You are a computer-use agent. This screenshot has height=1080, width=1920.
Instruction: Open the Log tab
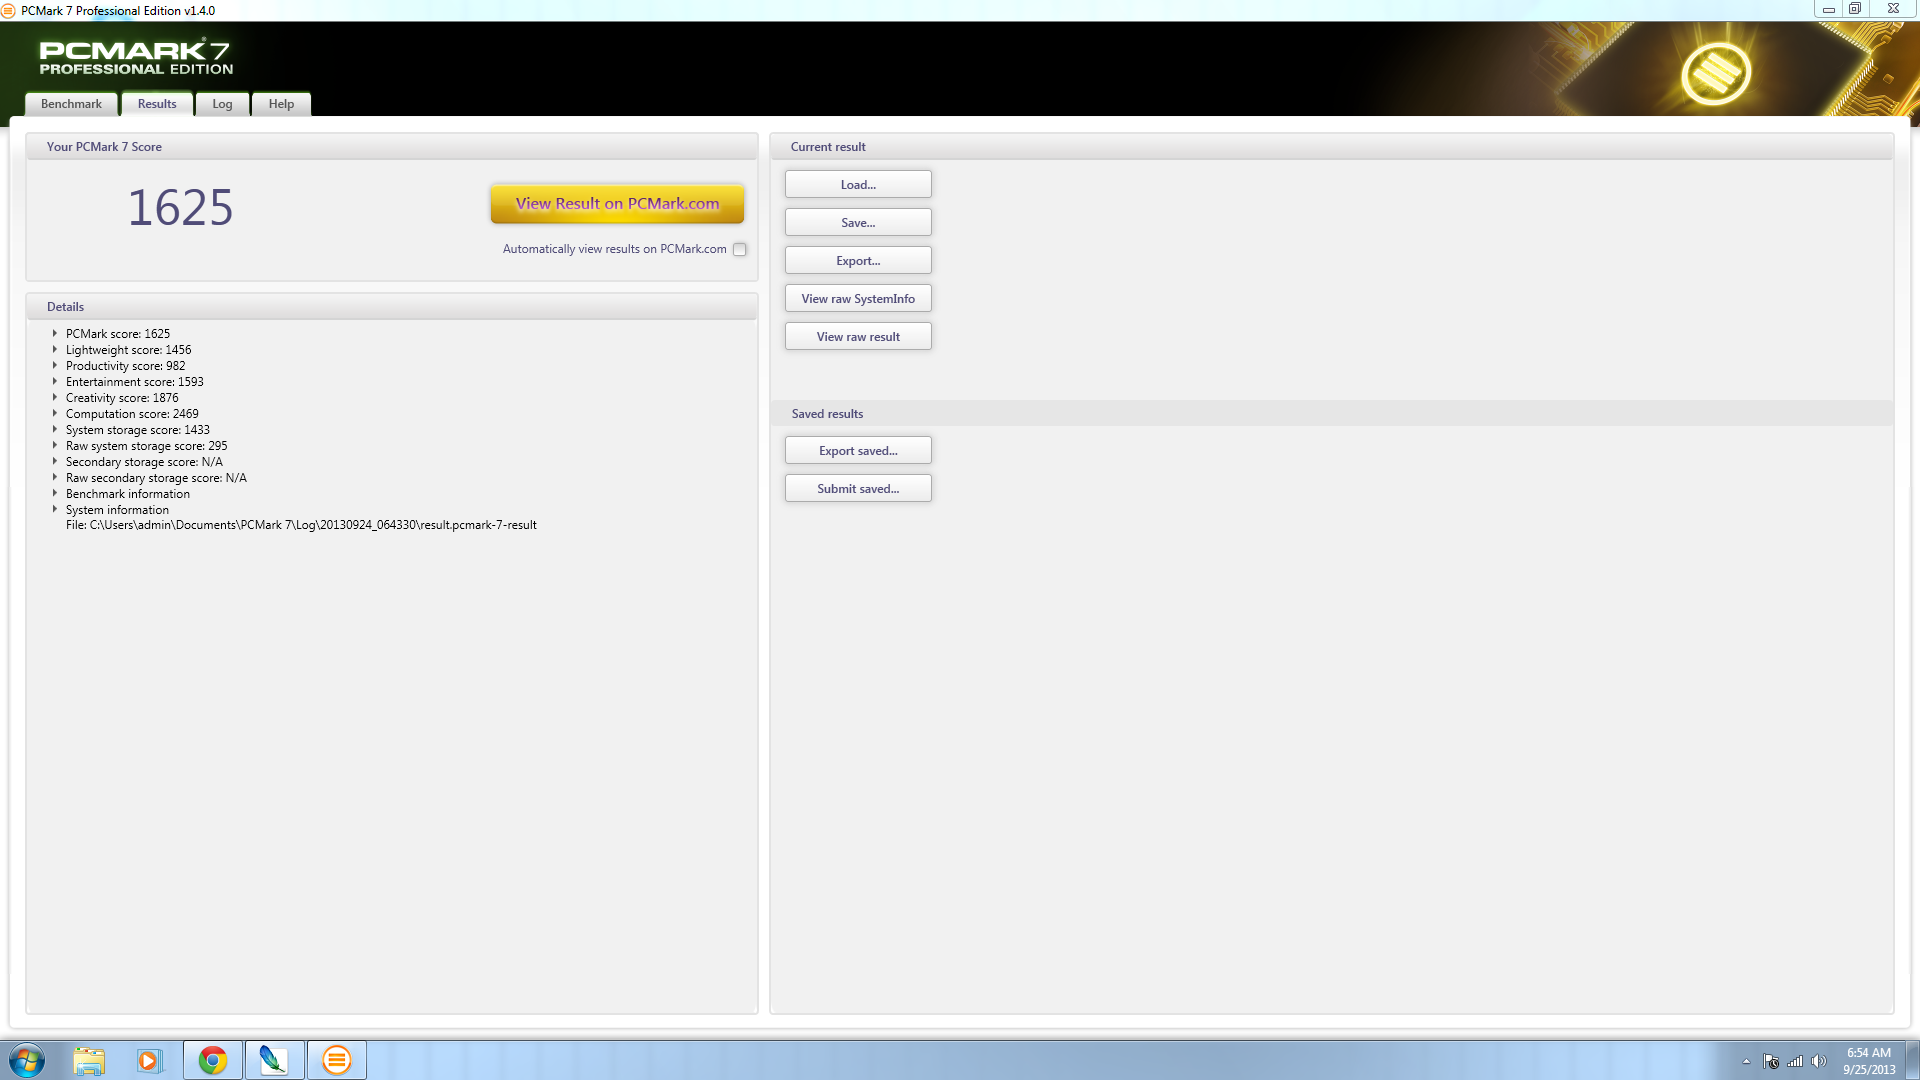click(x=222, y=104)
